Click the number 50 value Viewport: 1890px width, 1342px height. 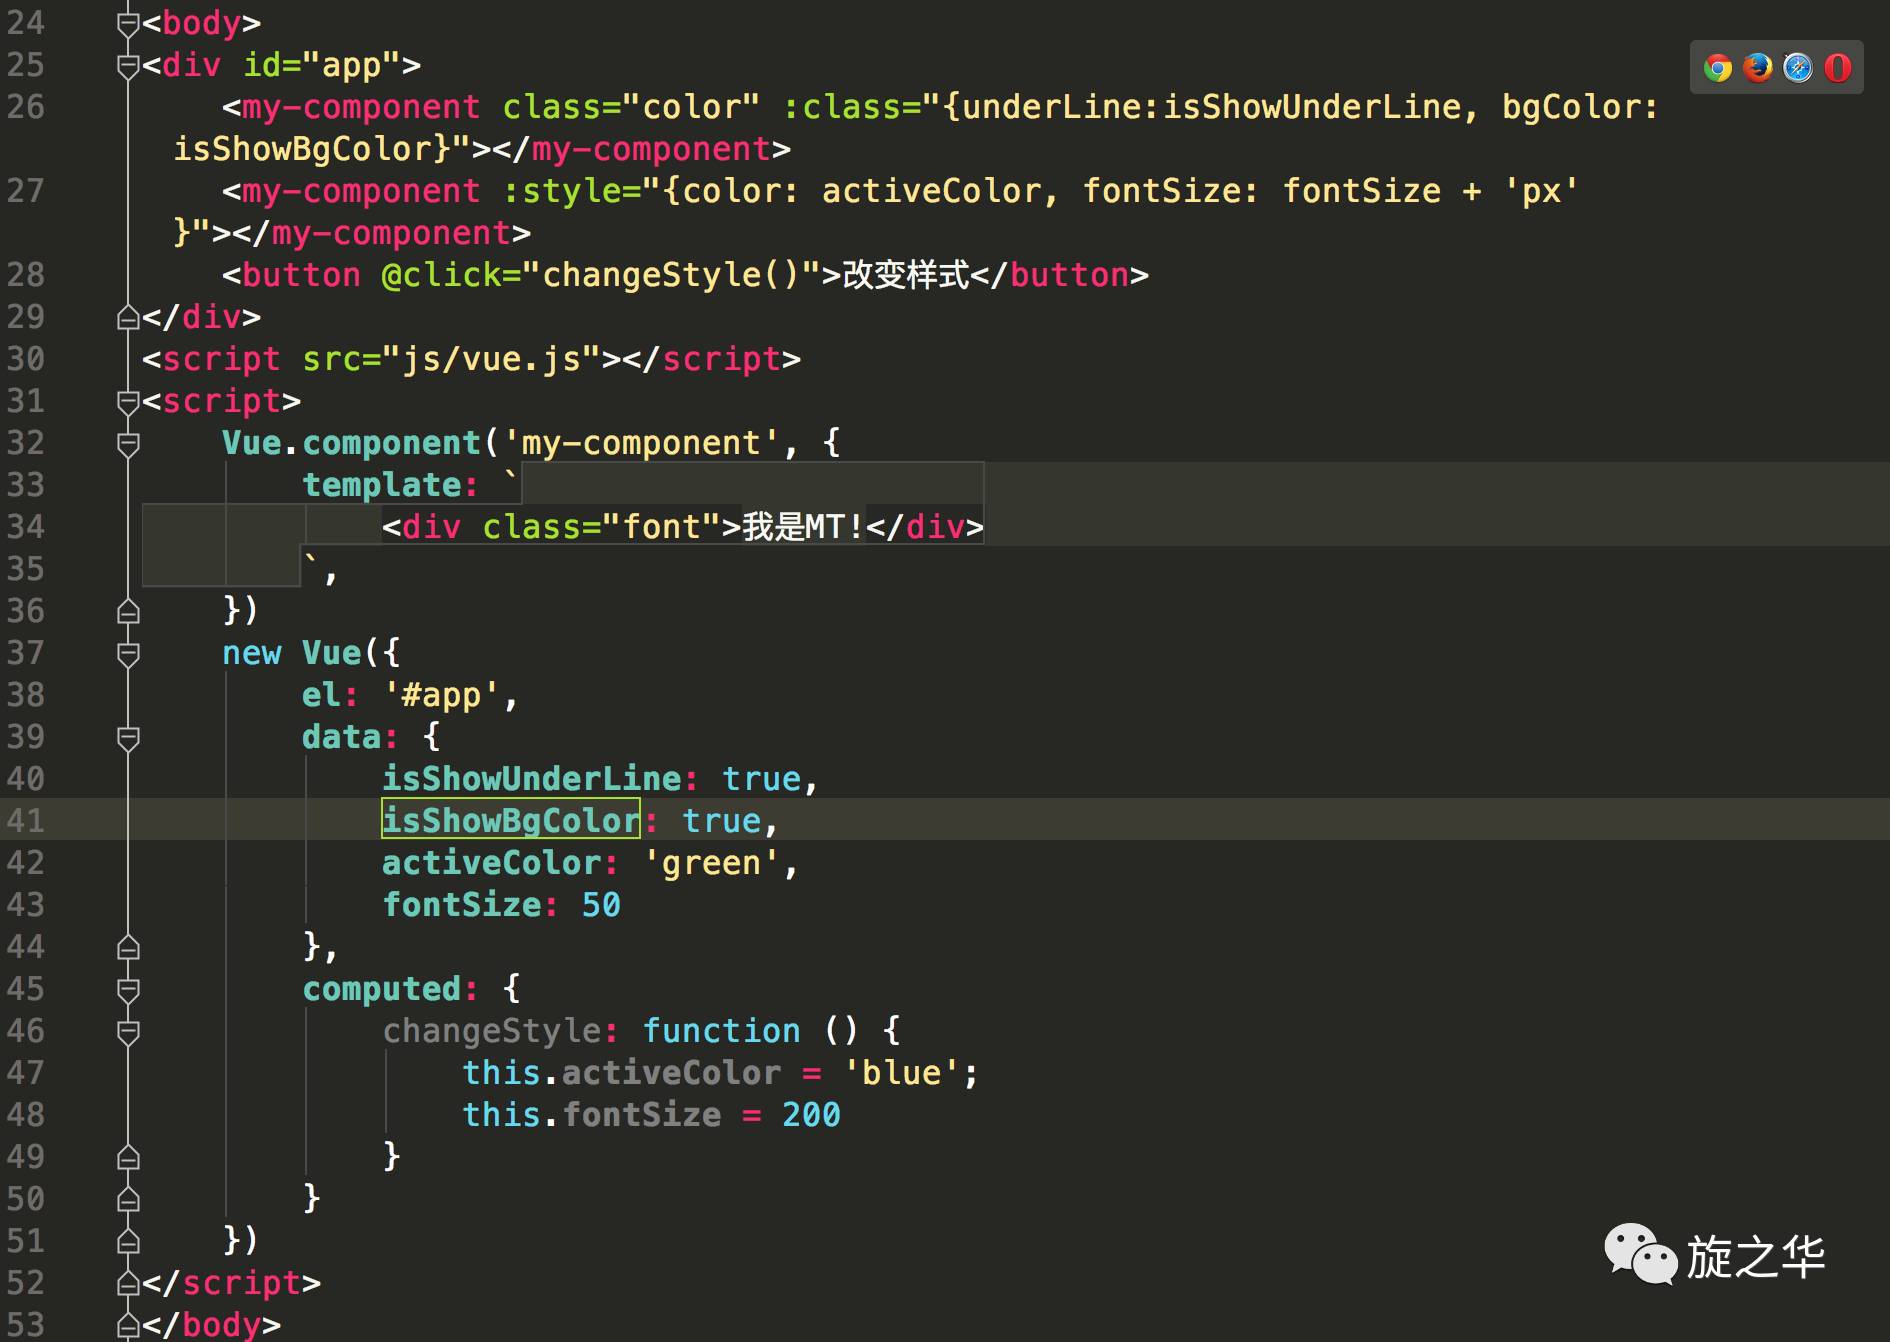(601, 904)
